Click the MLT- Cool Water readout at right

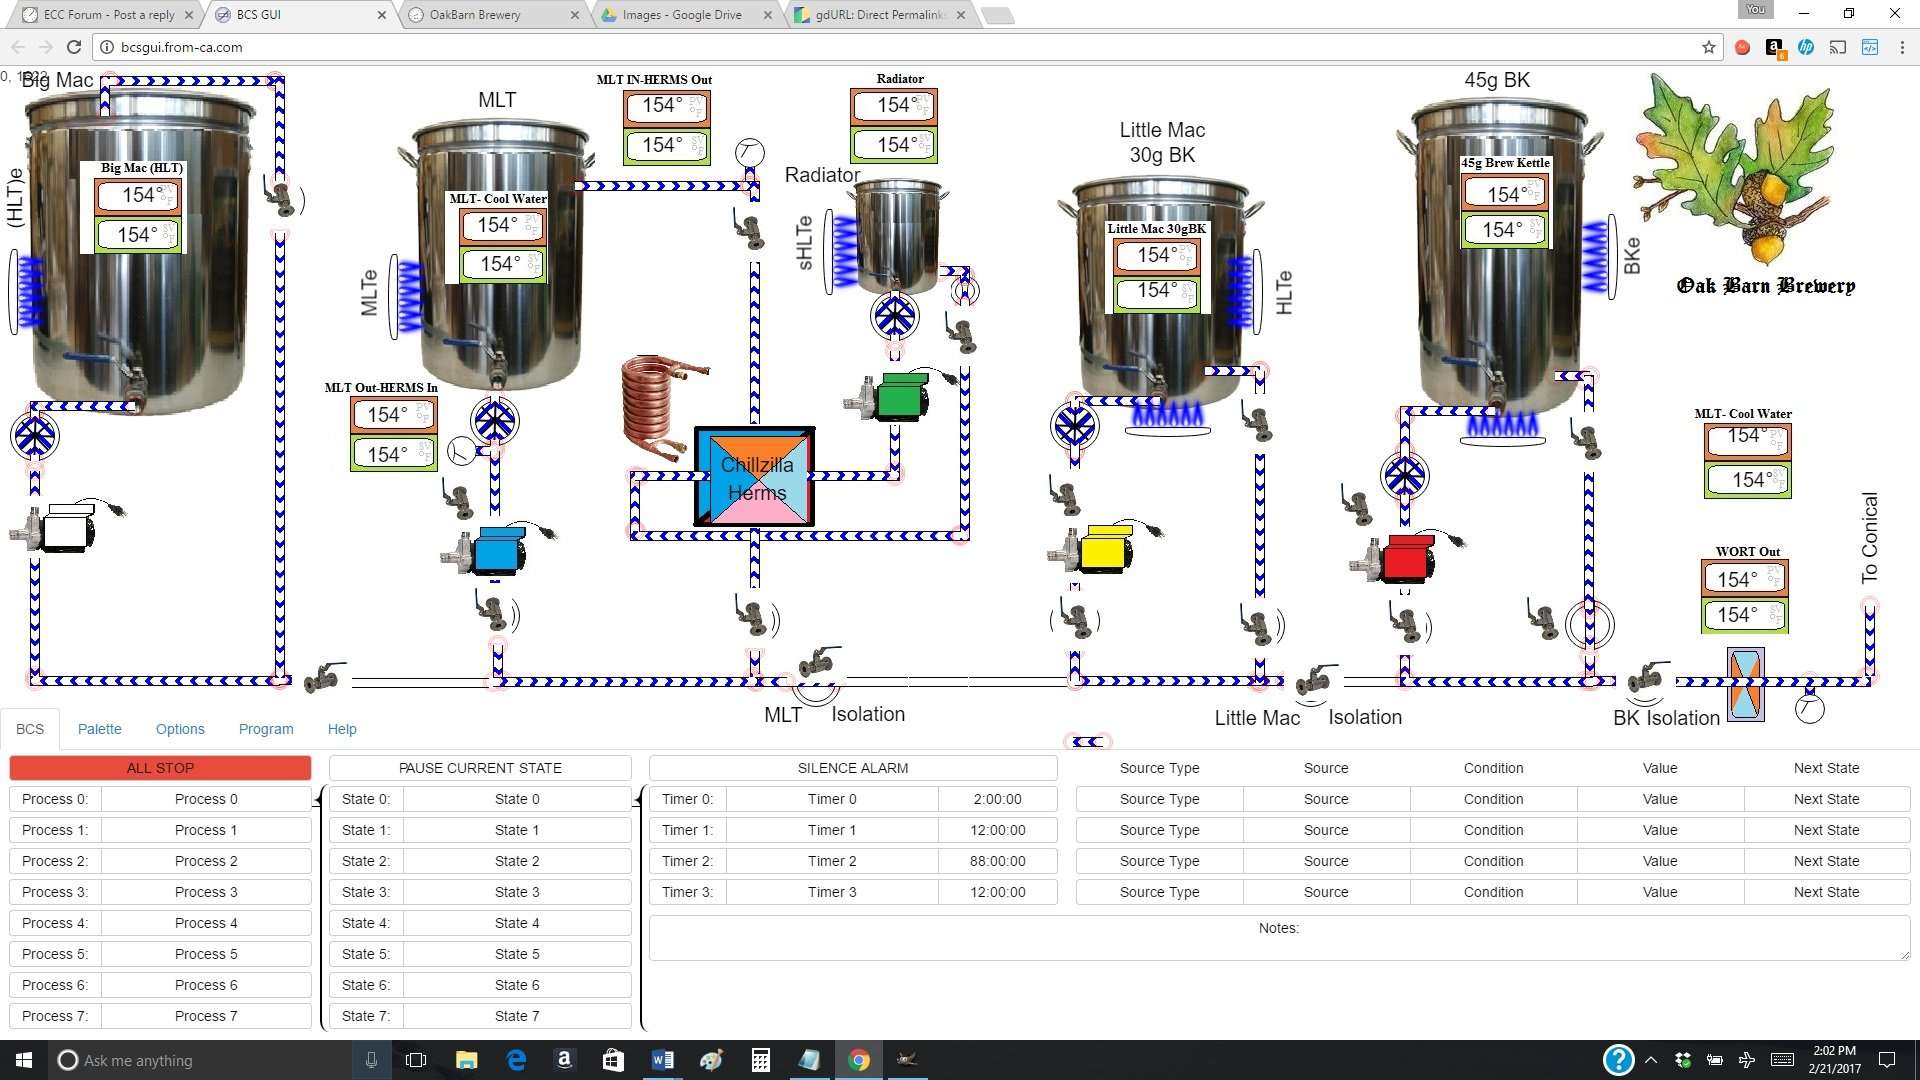tap(1747, 460)
